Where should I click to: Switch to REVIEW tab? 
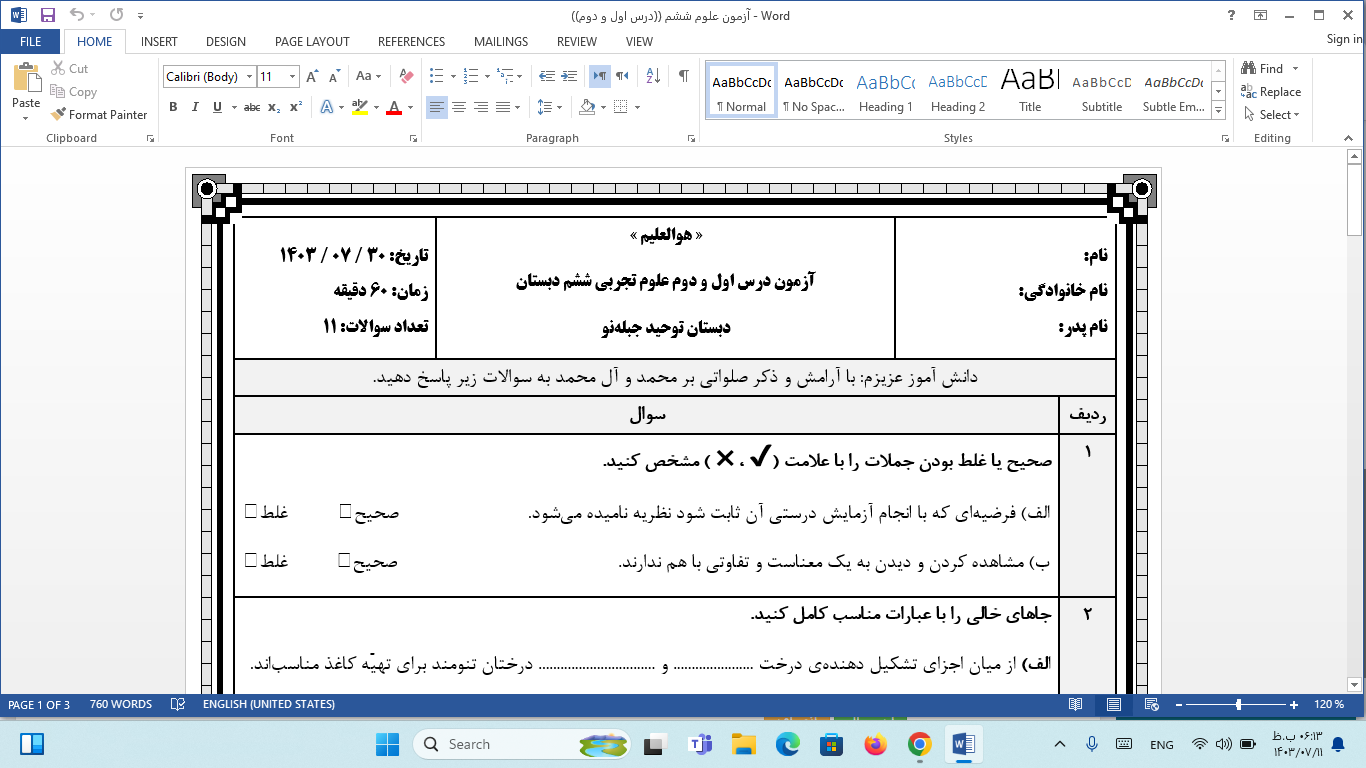[576, 42]
